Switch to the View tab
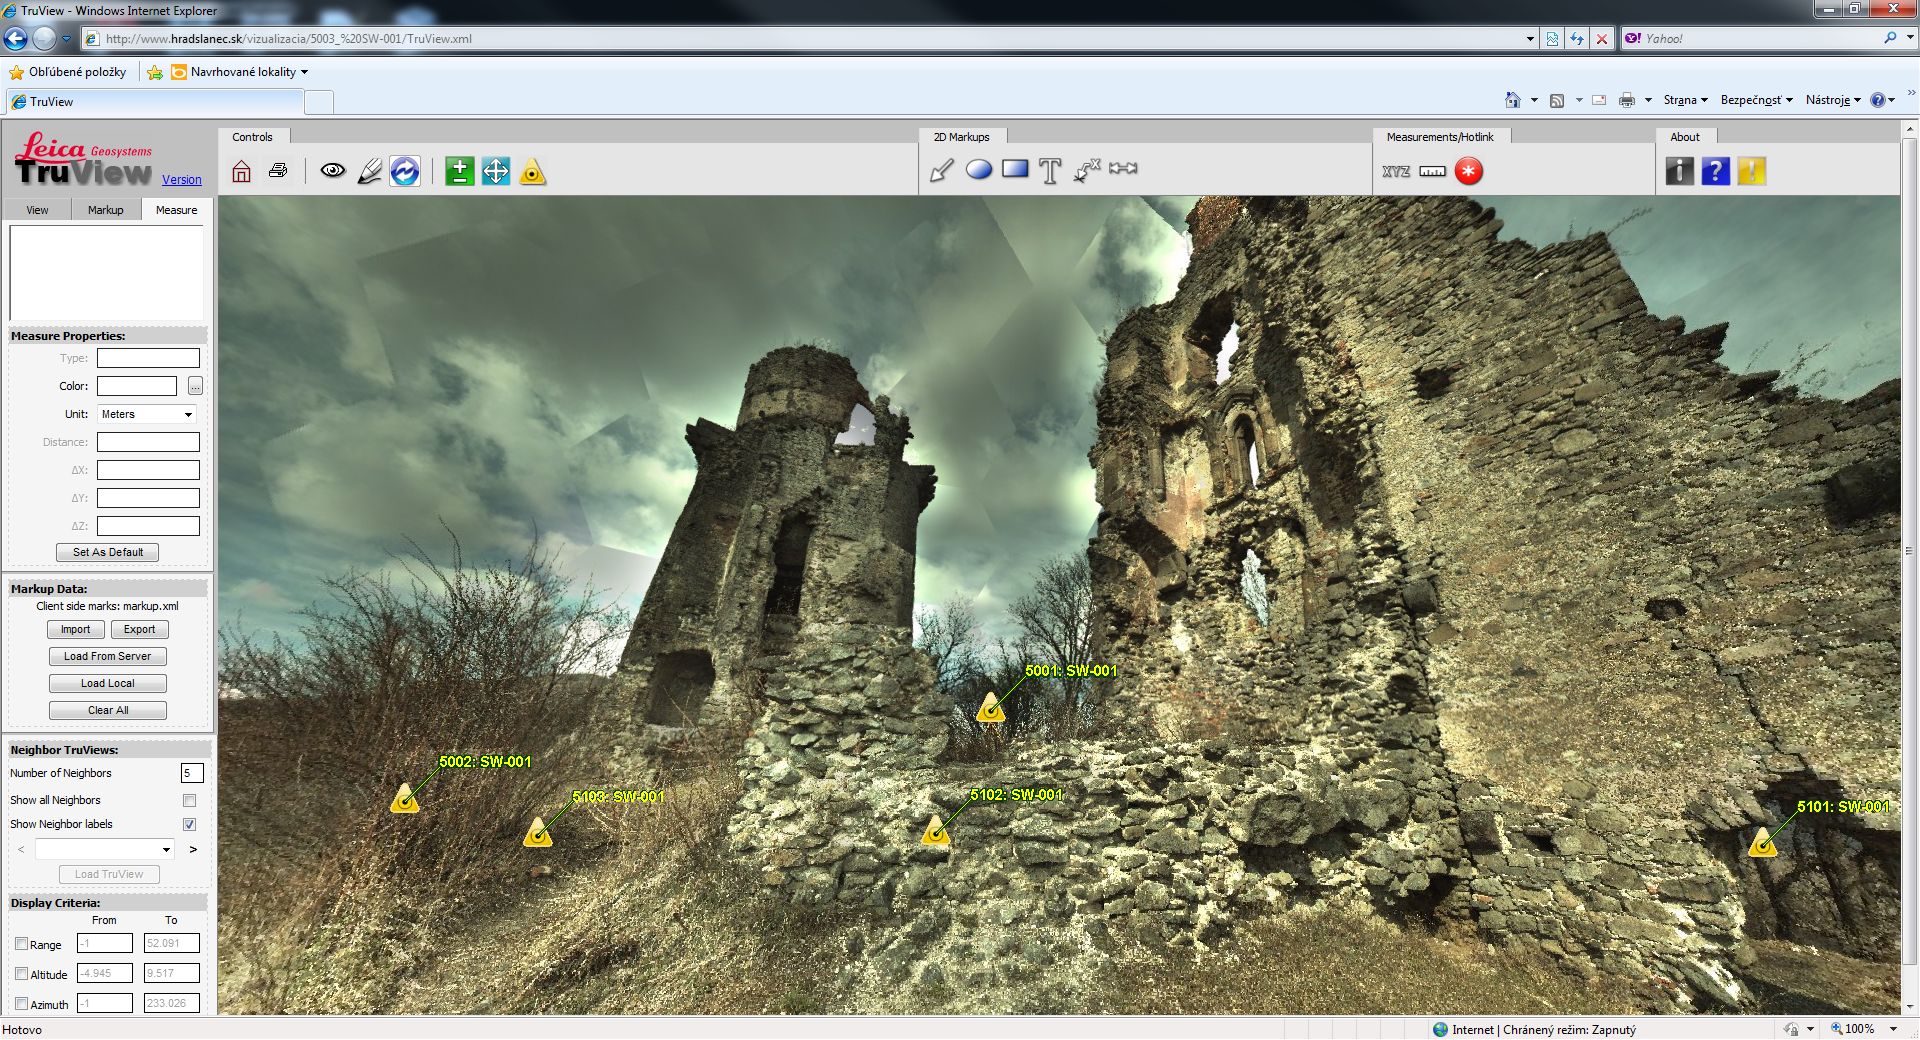This screenshot has width=1920, height=1040. 37,210
